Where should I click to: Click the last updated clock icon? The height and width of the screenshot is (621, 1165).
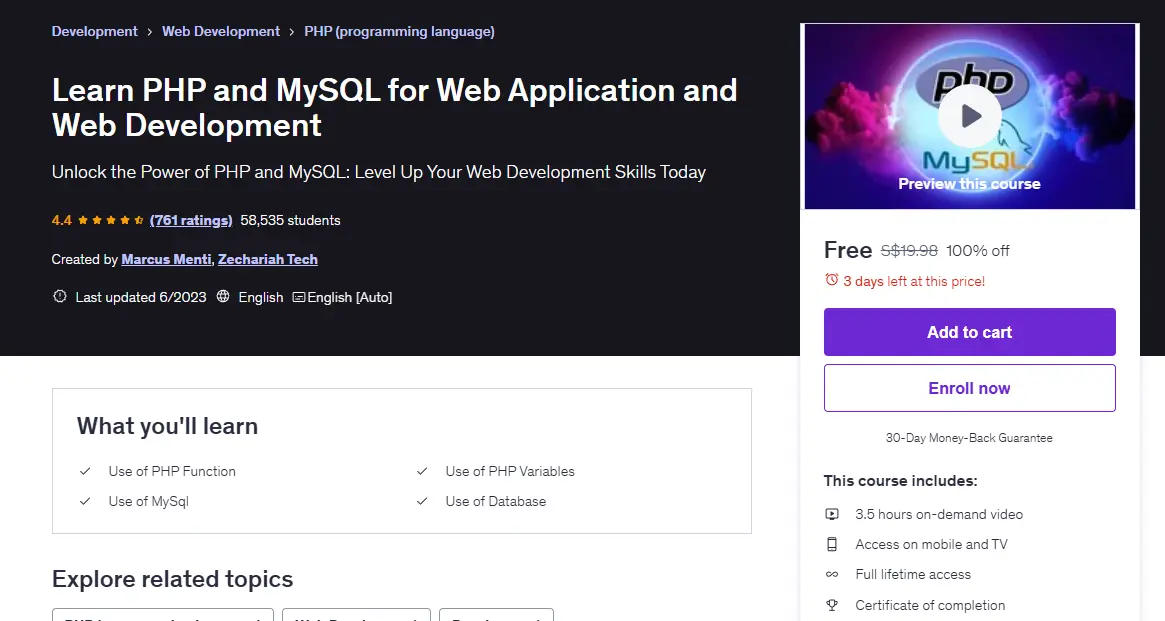(59, 296)
